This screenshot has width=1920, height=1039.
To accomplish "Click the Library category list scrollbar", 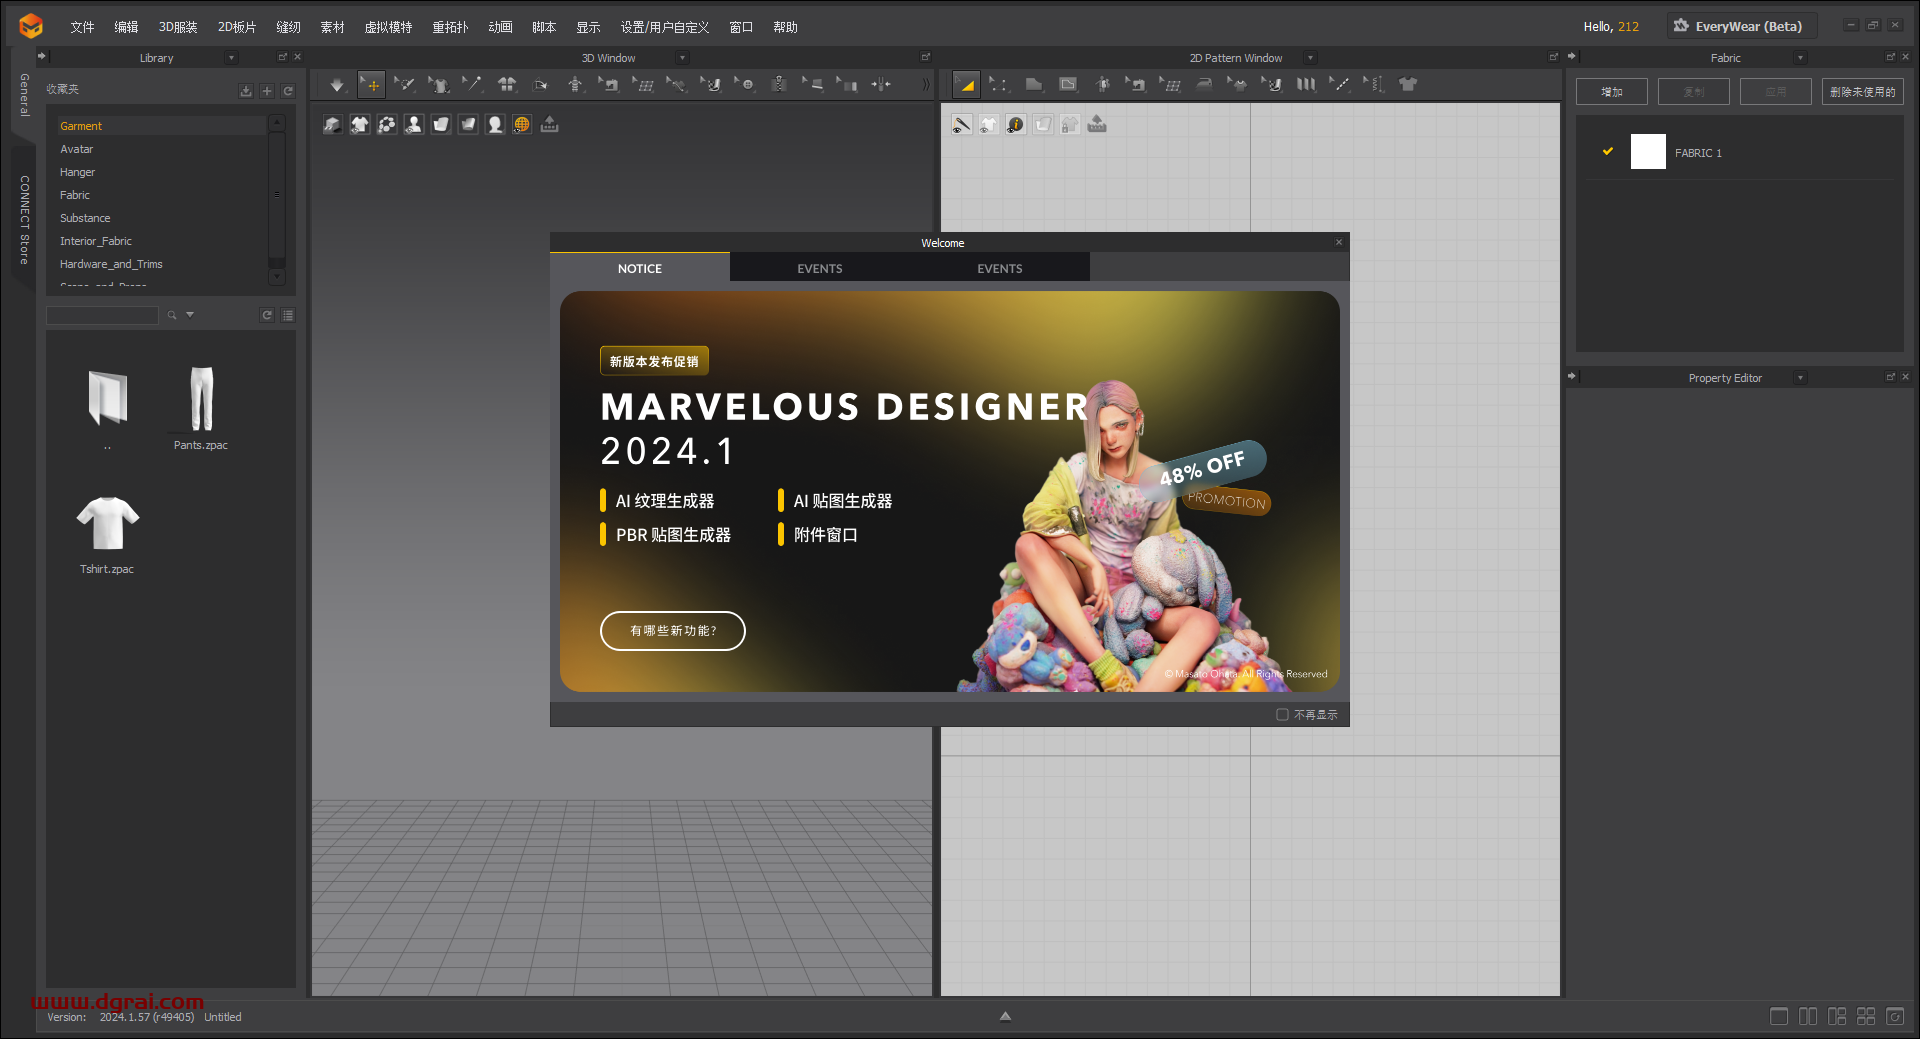I will tap(277, 195).
